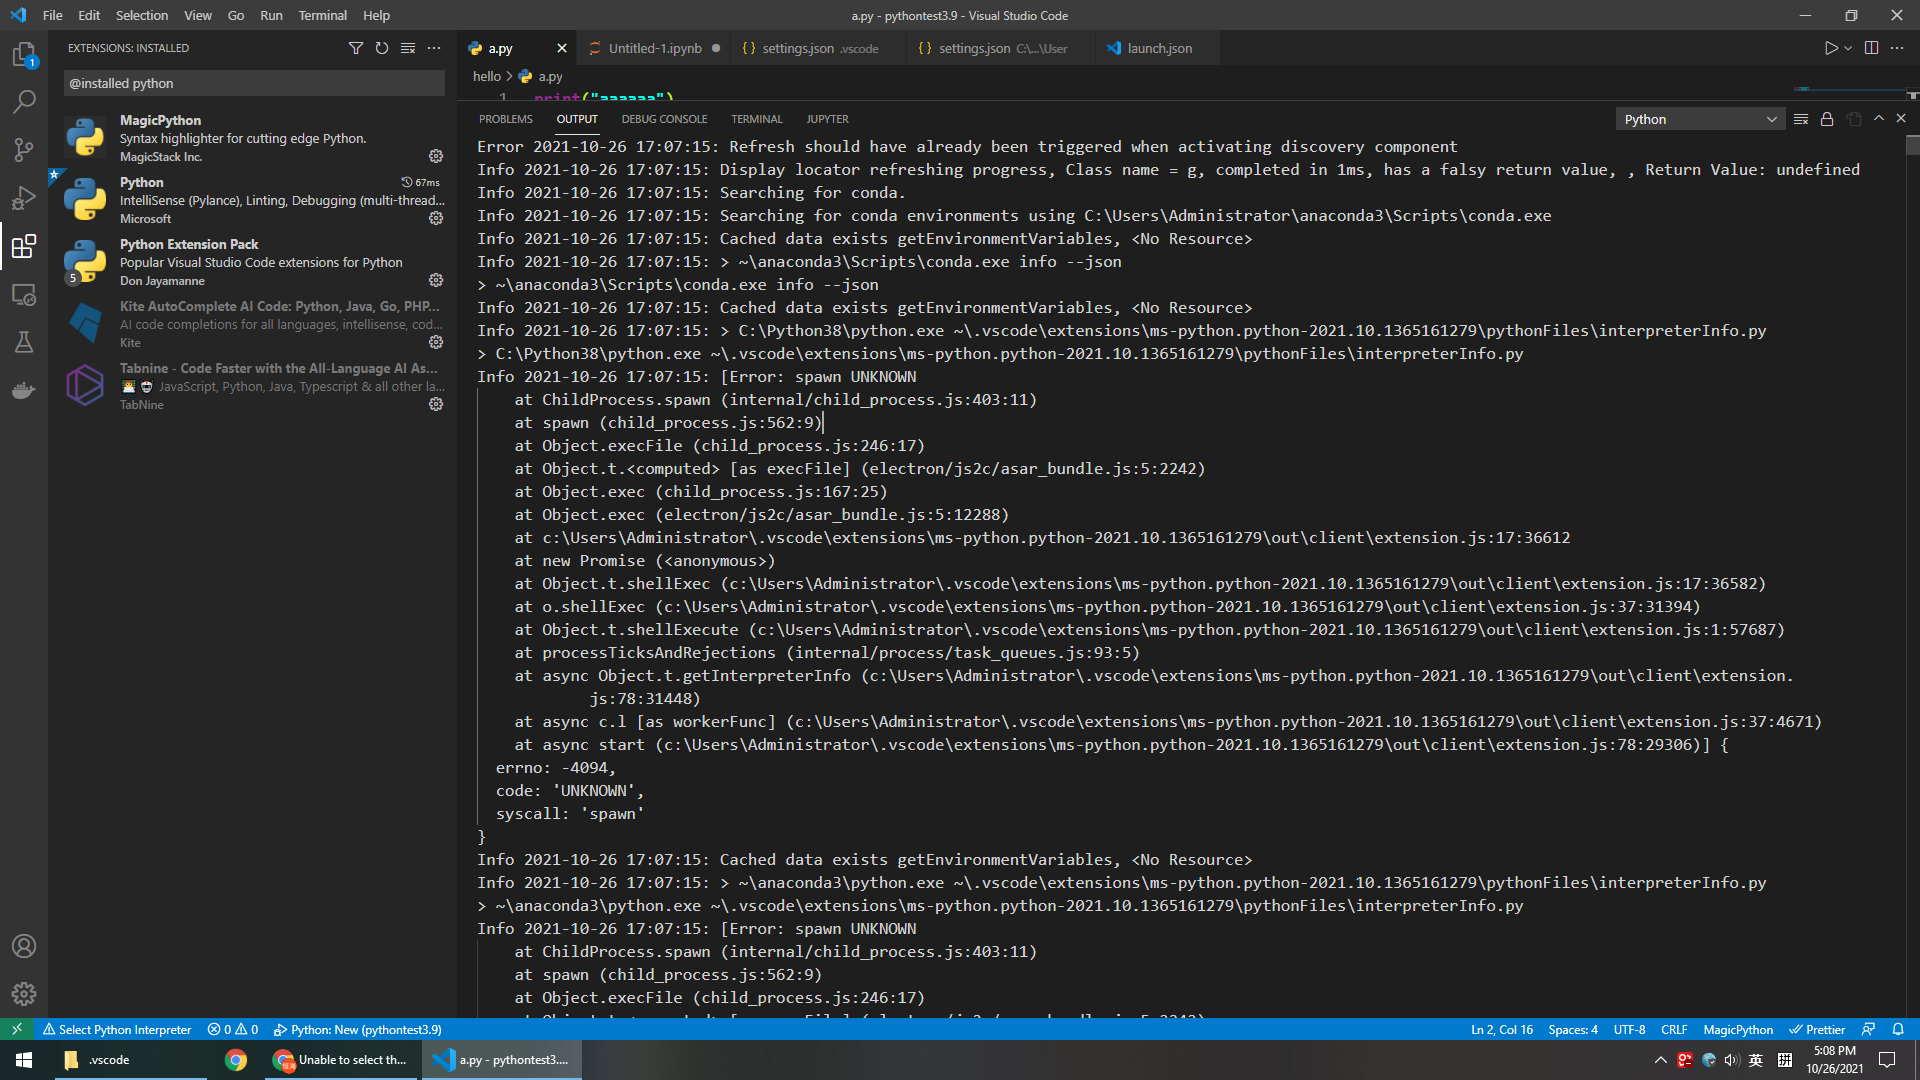Open the File menu
Image resolution: width=1920 pixels, height=1080 pixels.
pos(53,15)
